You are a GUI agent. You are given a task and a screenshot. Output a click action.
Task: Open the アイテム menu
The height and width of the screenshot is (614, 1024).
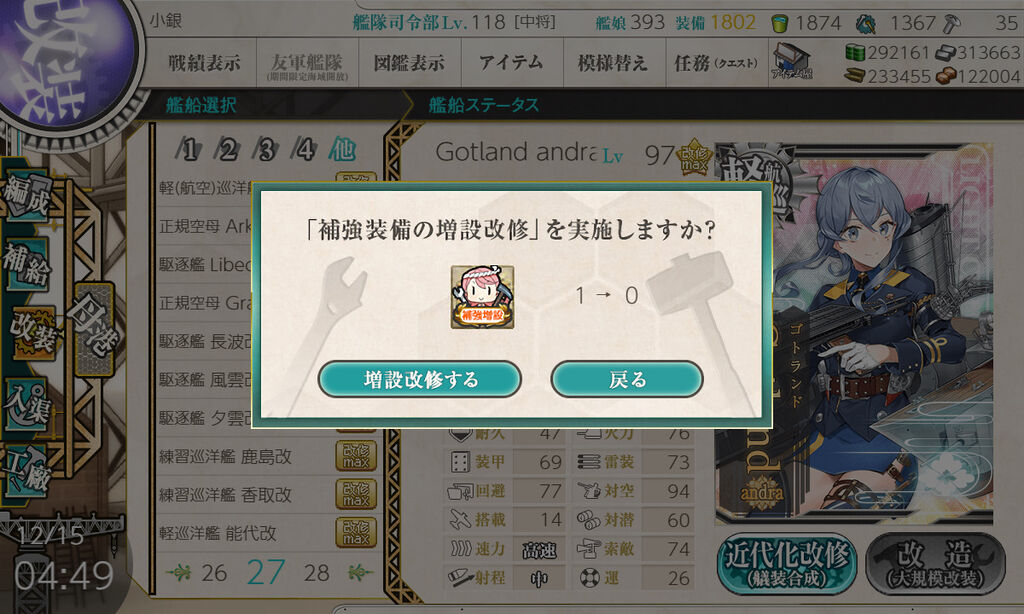click(511, 63)
